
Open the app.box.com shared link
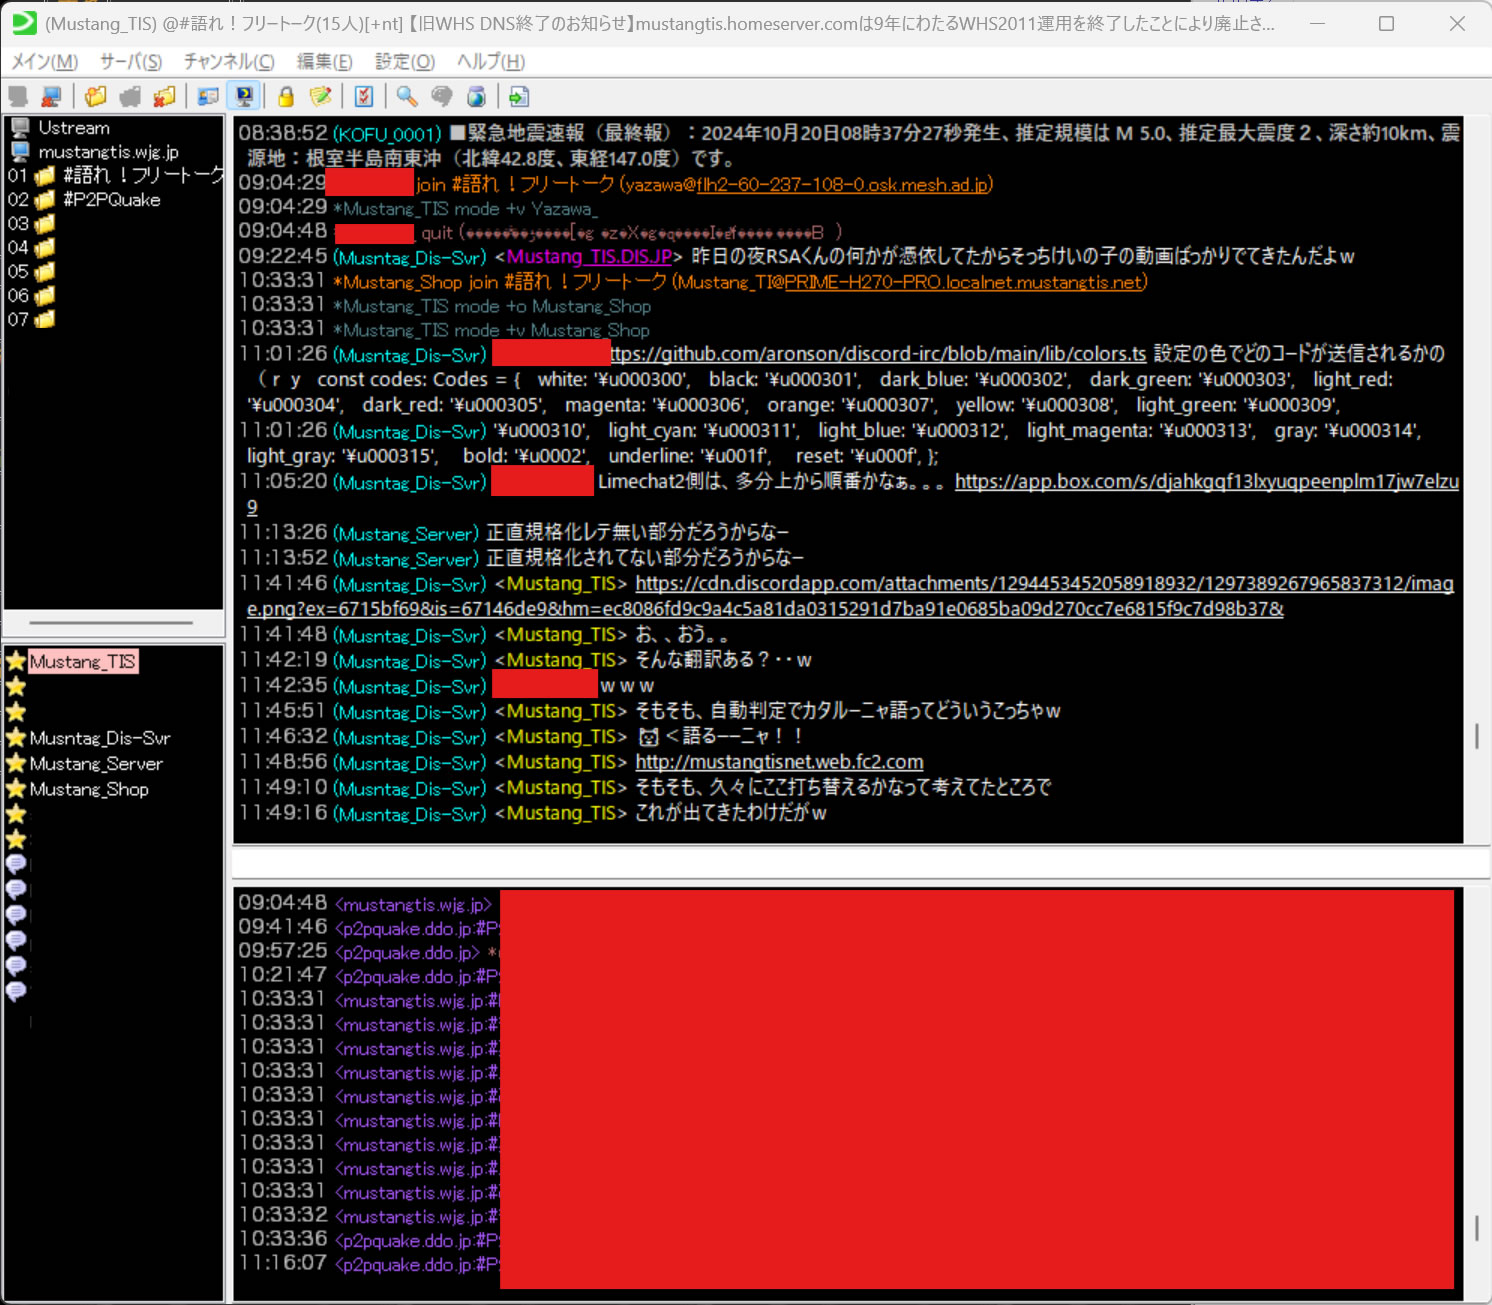(x=1206, y=481)
